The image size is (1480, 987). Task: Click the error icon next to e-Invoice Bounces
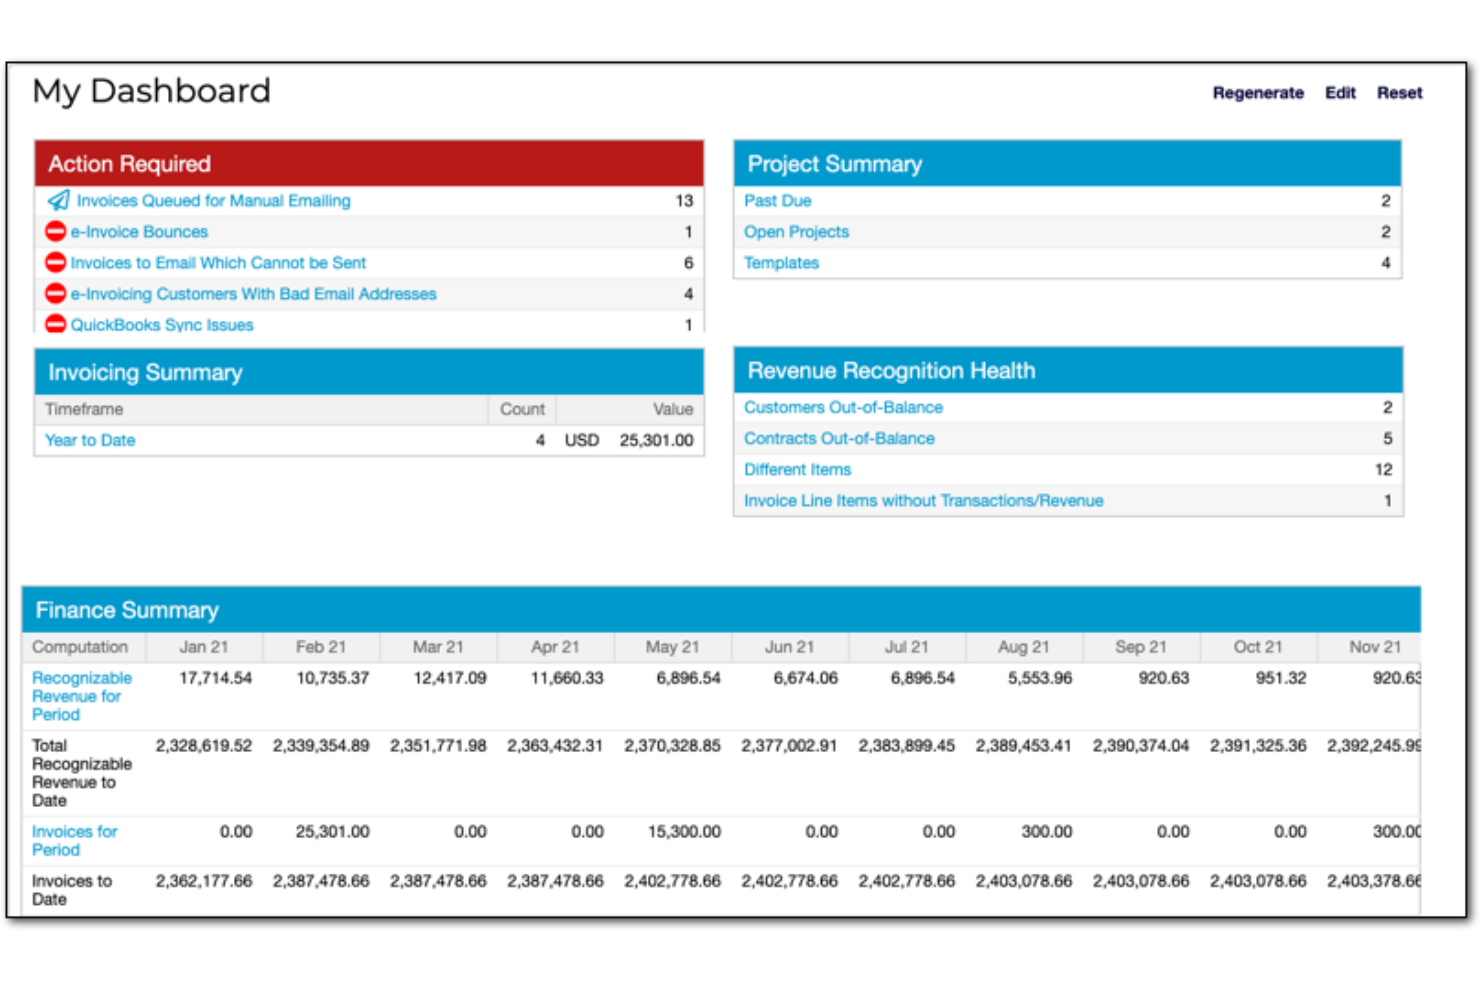click(55, 231)
